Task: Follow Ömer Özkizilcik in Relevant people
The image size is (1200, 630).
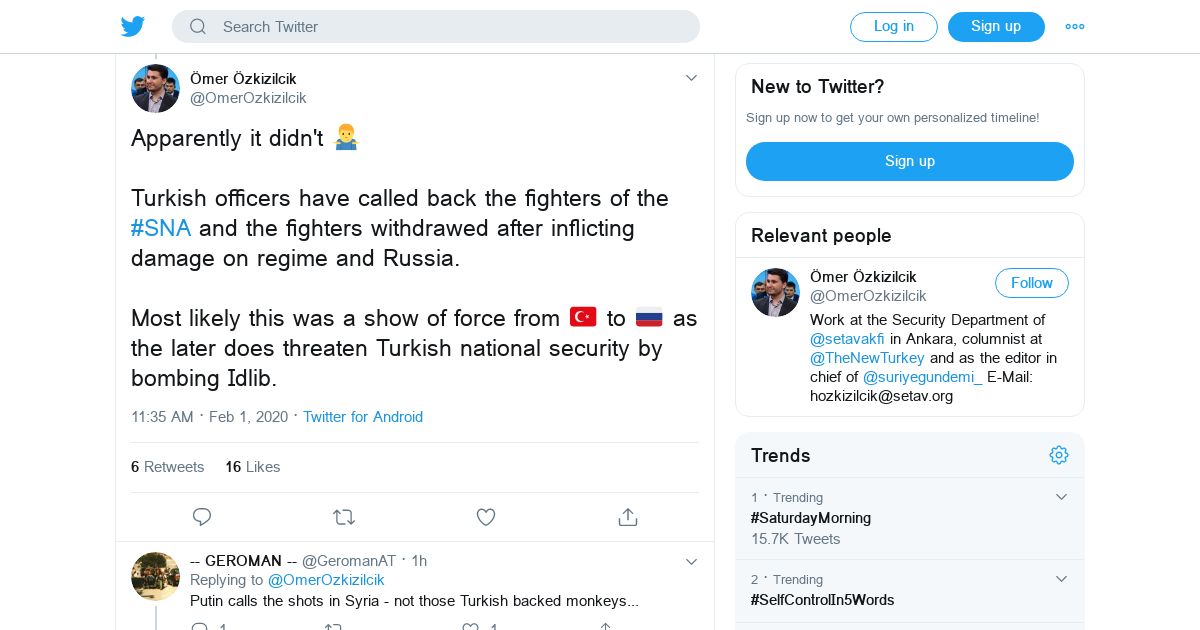Action: click(x=1031, y=283)
